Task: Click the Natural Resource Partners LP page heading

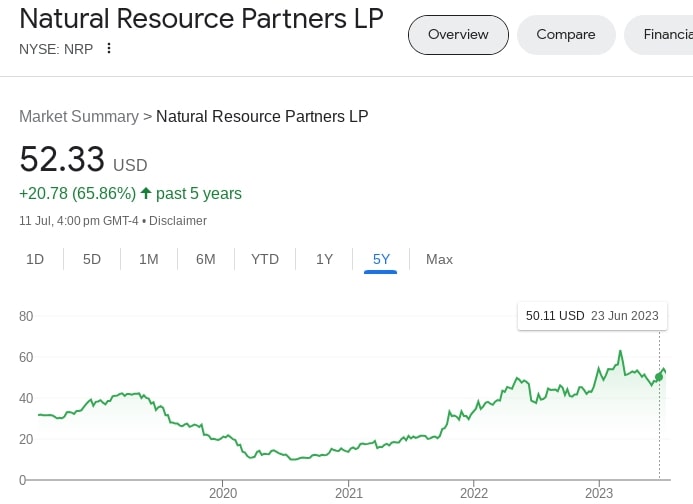Action: pos(201,19)
